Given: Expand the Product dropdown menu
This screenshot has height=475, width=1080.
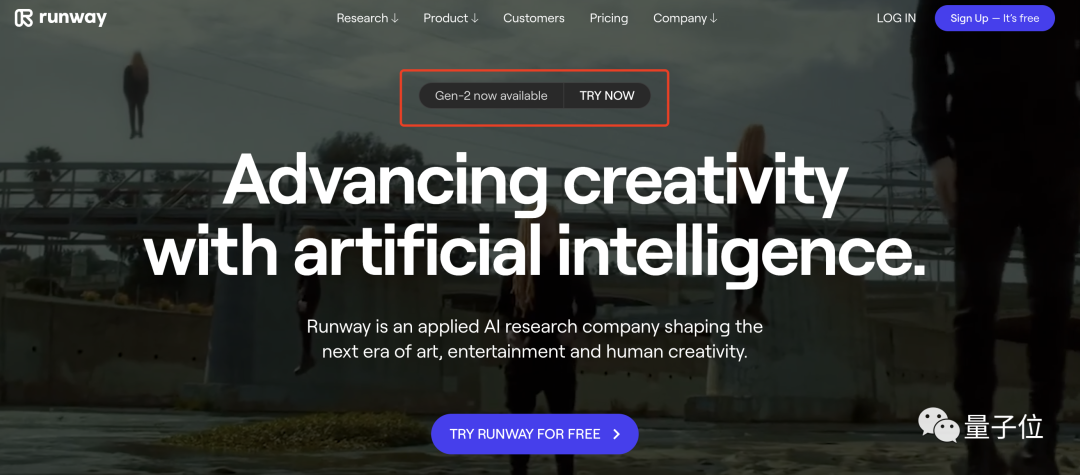Looking at the screenshot, I should click(450, 19).
